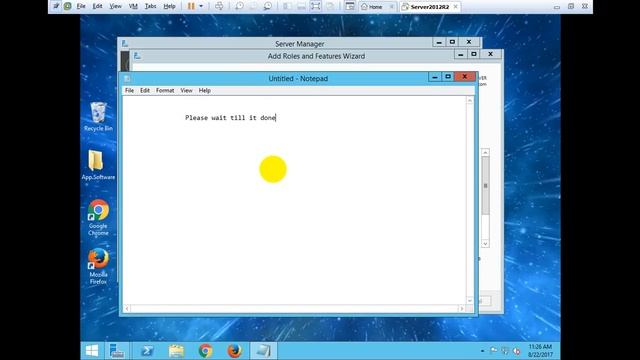Select the Mozilla Firefox desktop shortcut
The image size is (640, 360).
tap(98, 266)
